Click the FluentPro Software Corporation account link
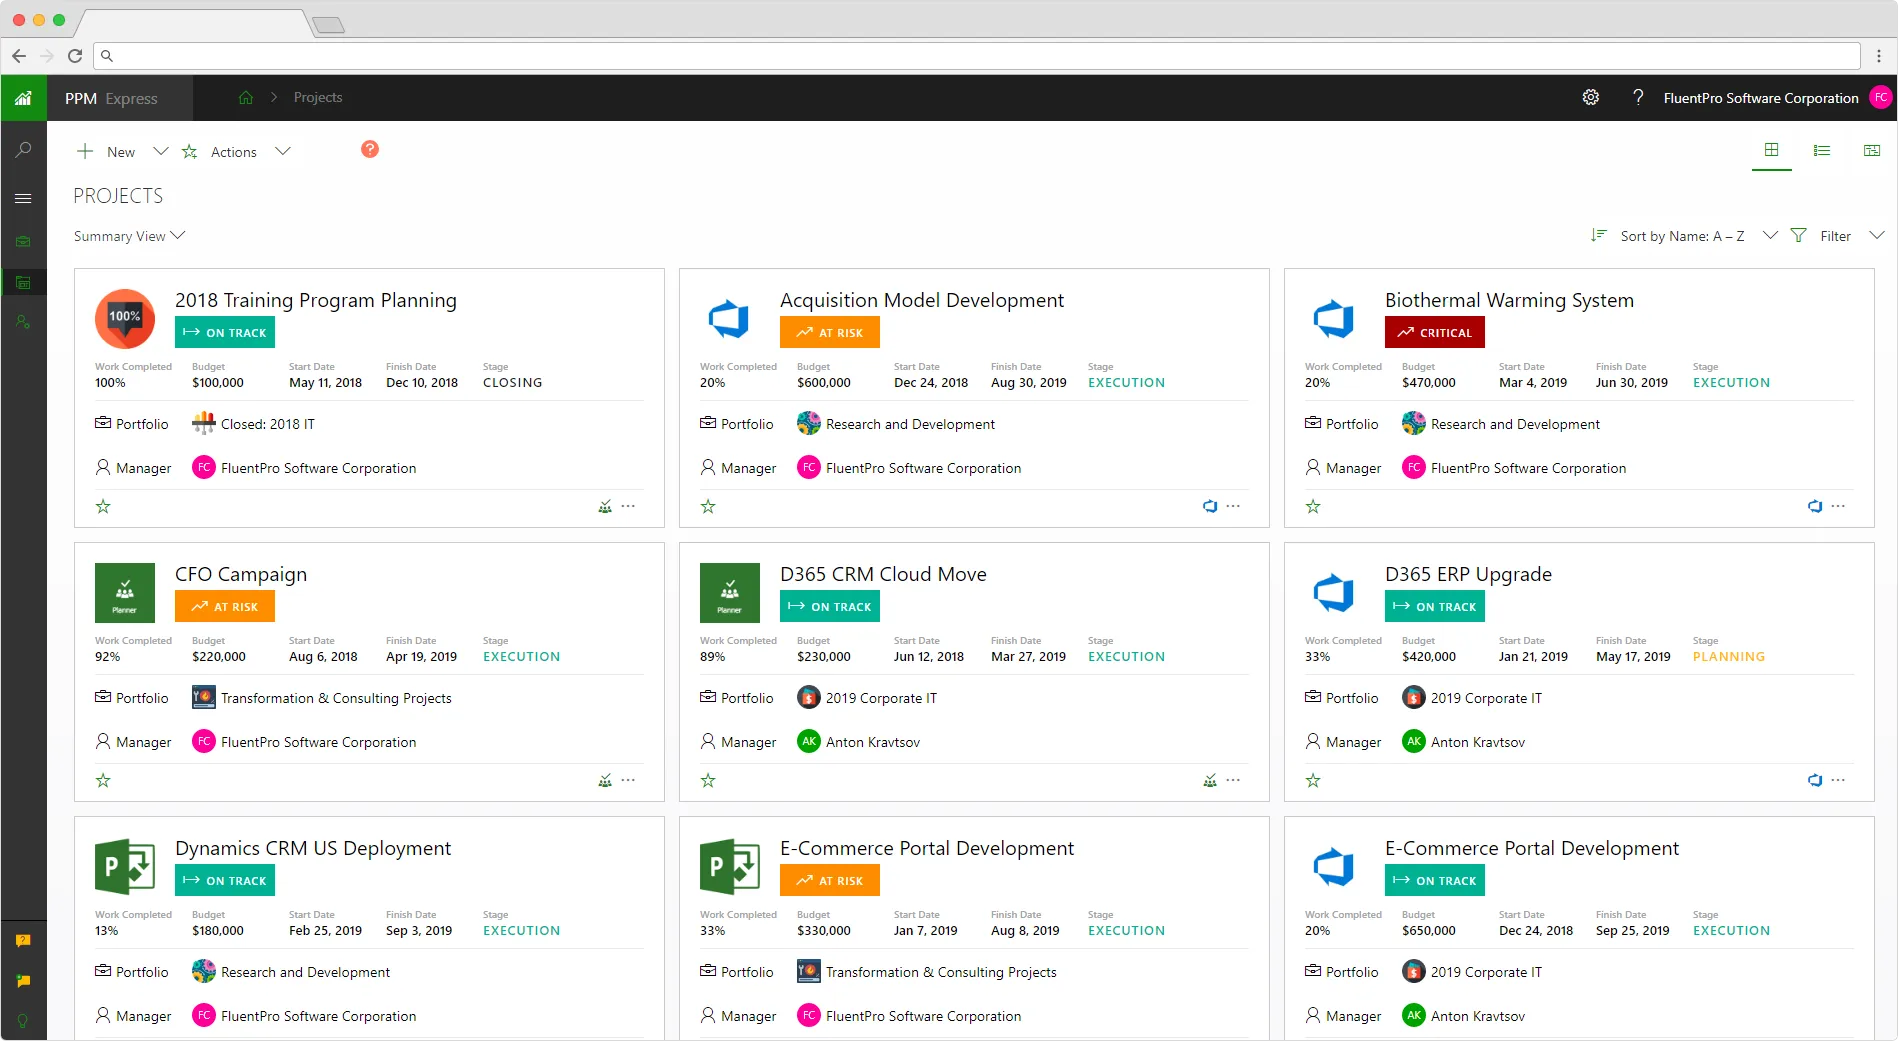Viewport: 1898px width, 1041px height. click(x=1760, y=97)
